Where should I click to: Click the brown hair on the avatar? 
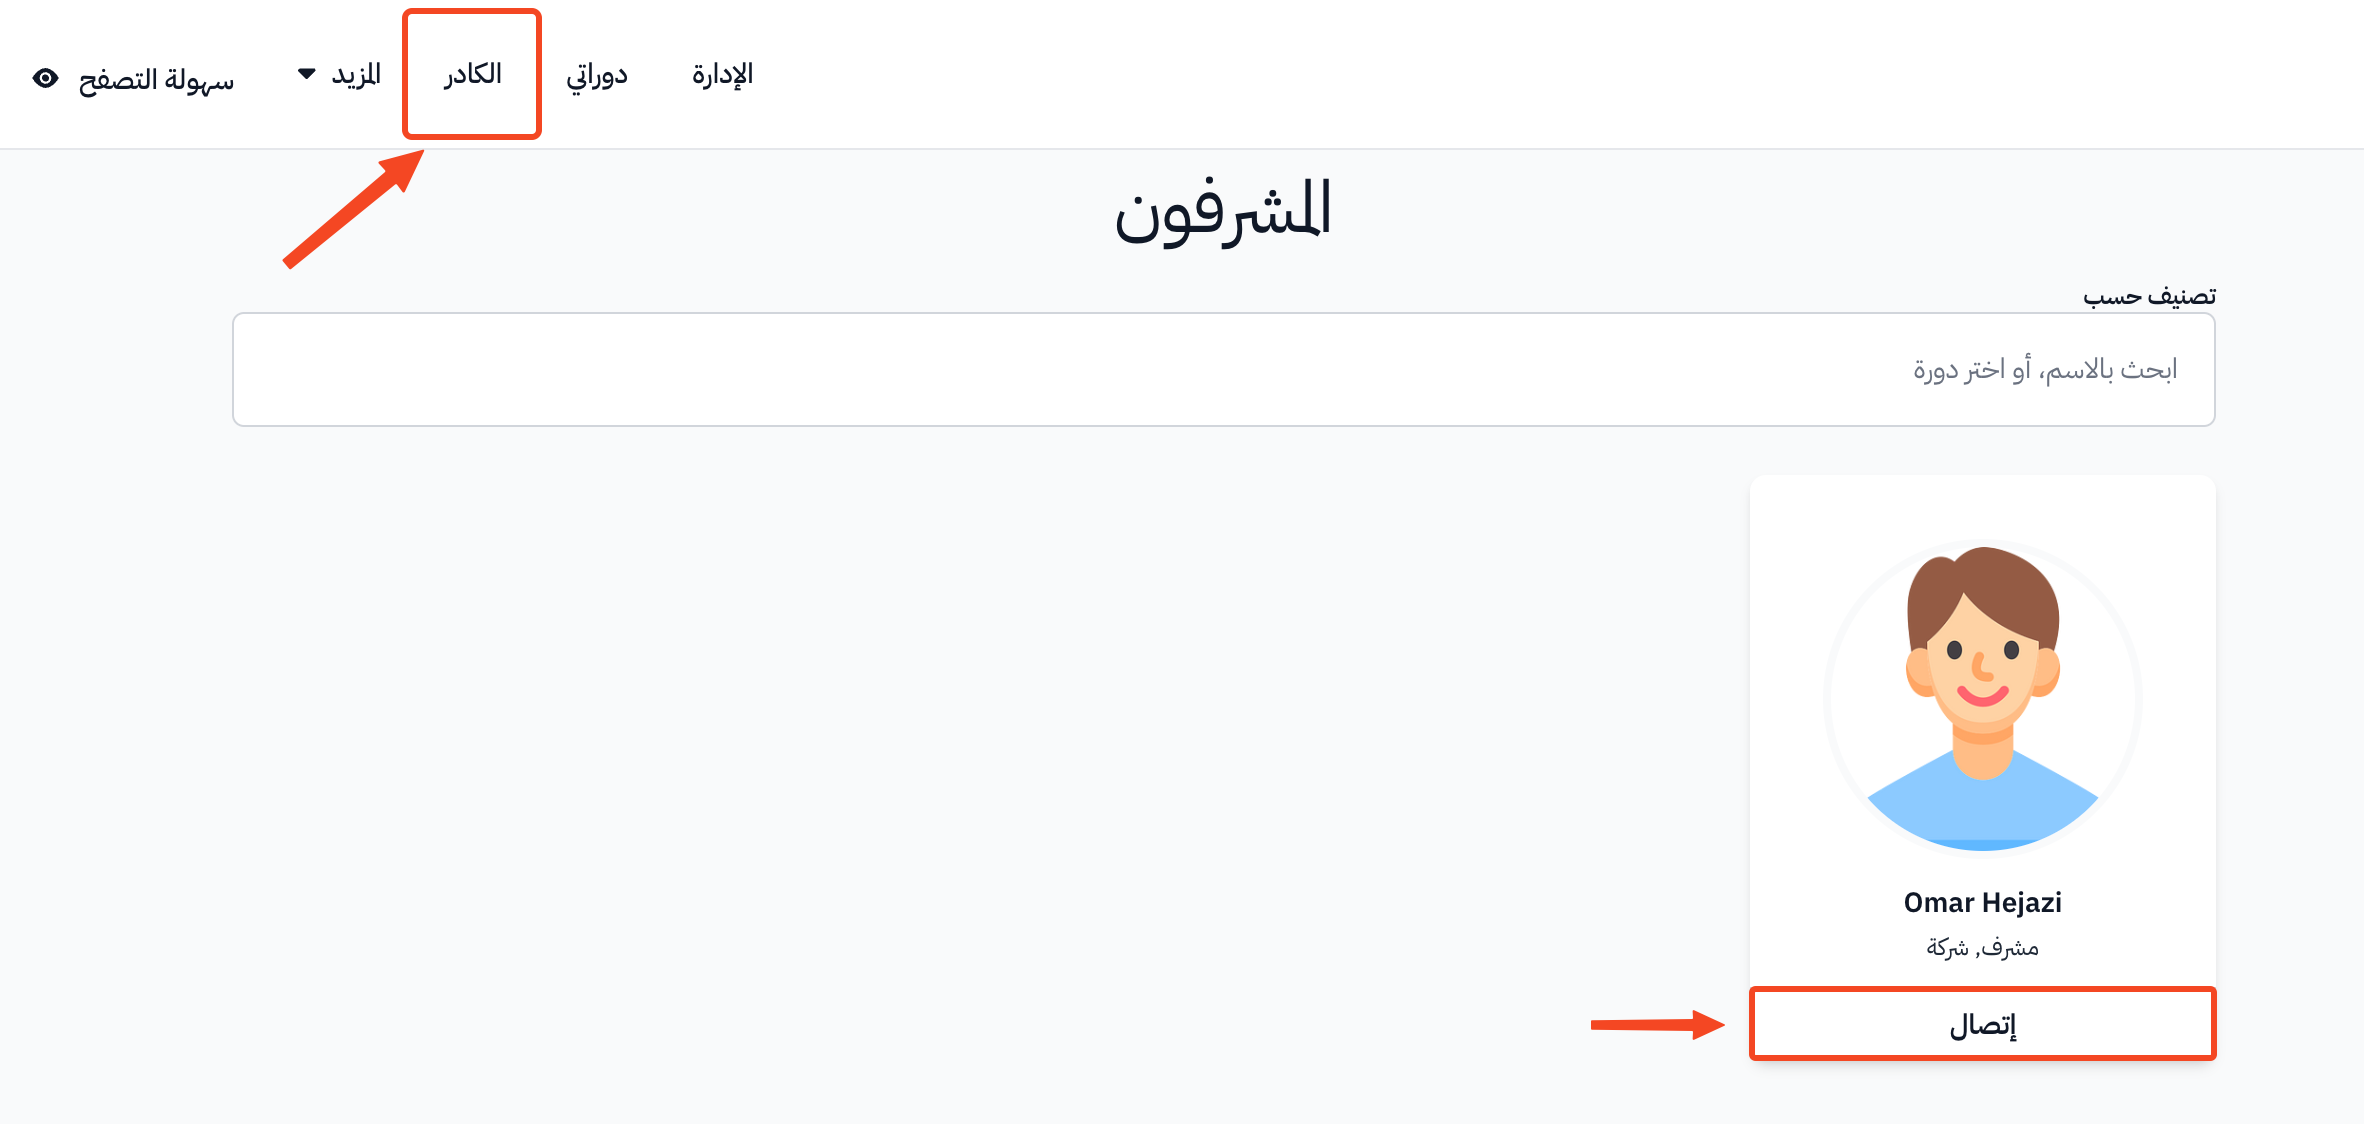[x=1985, y=590]
